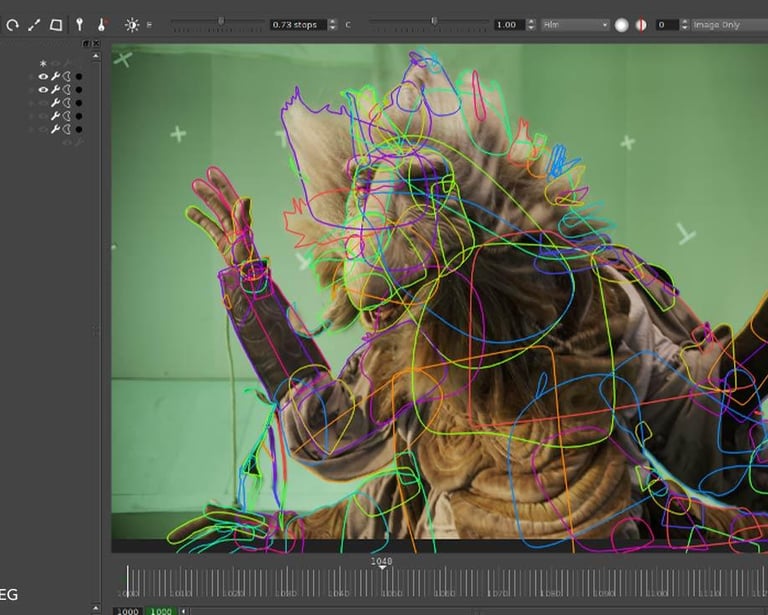Select the diagonal line transform tool
768x615 pixels.
point(34,25)
